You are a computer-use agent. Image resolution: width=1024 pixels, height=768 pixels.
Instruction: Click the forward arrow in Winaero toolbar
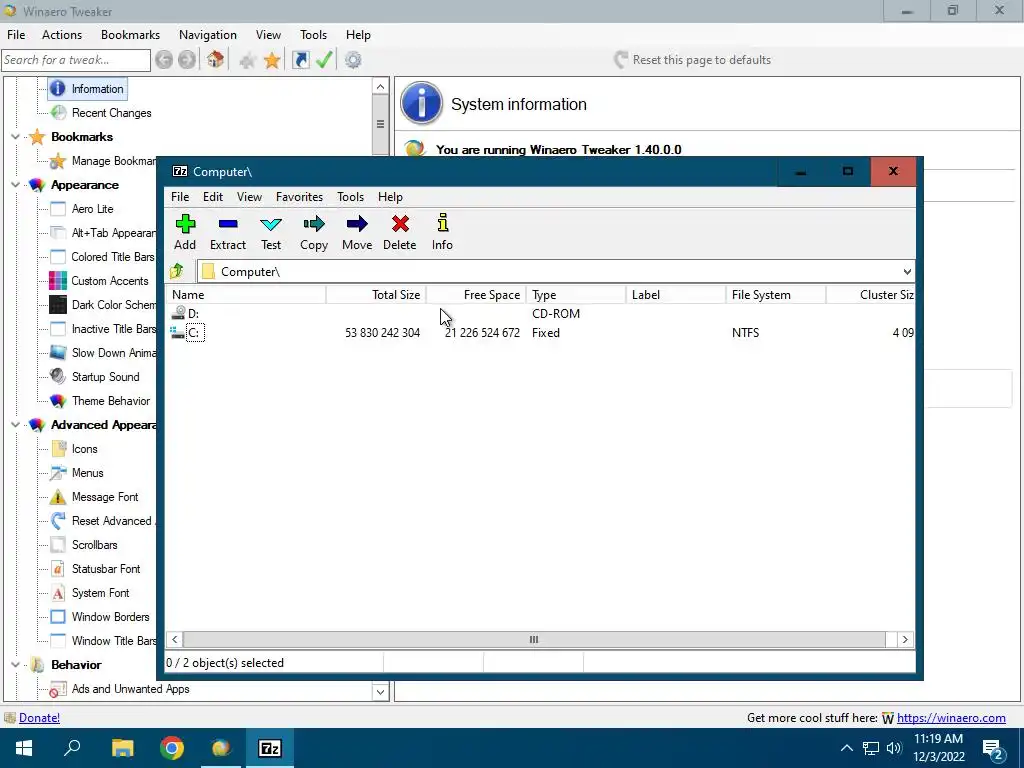[x=187, y=60]
